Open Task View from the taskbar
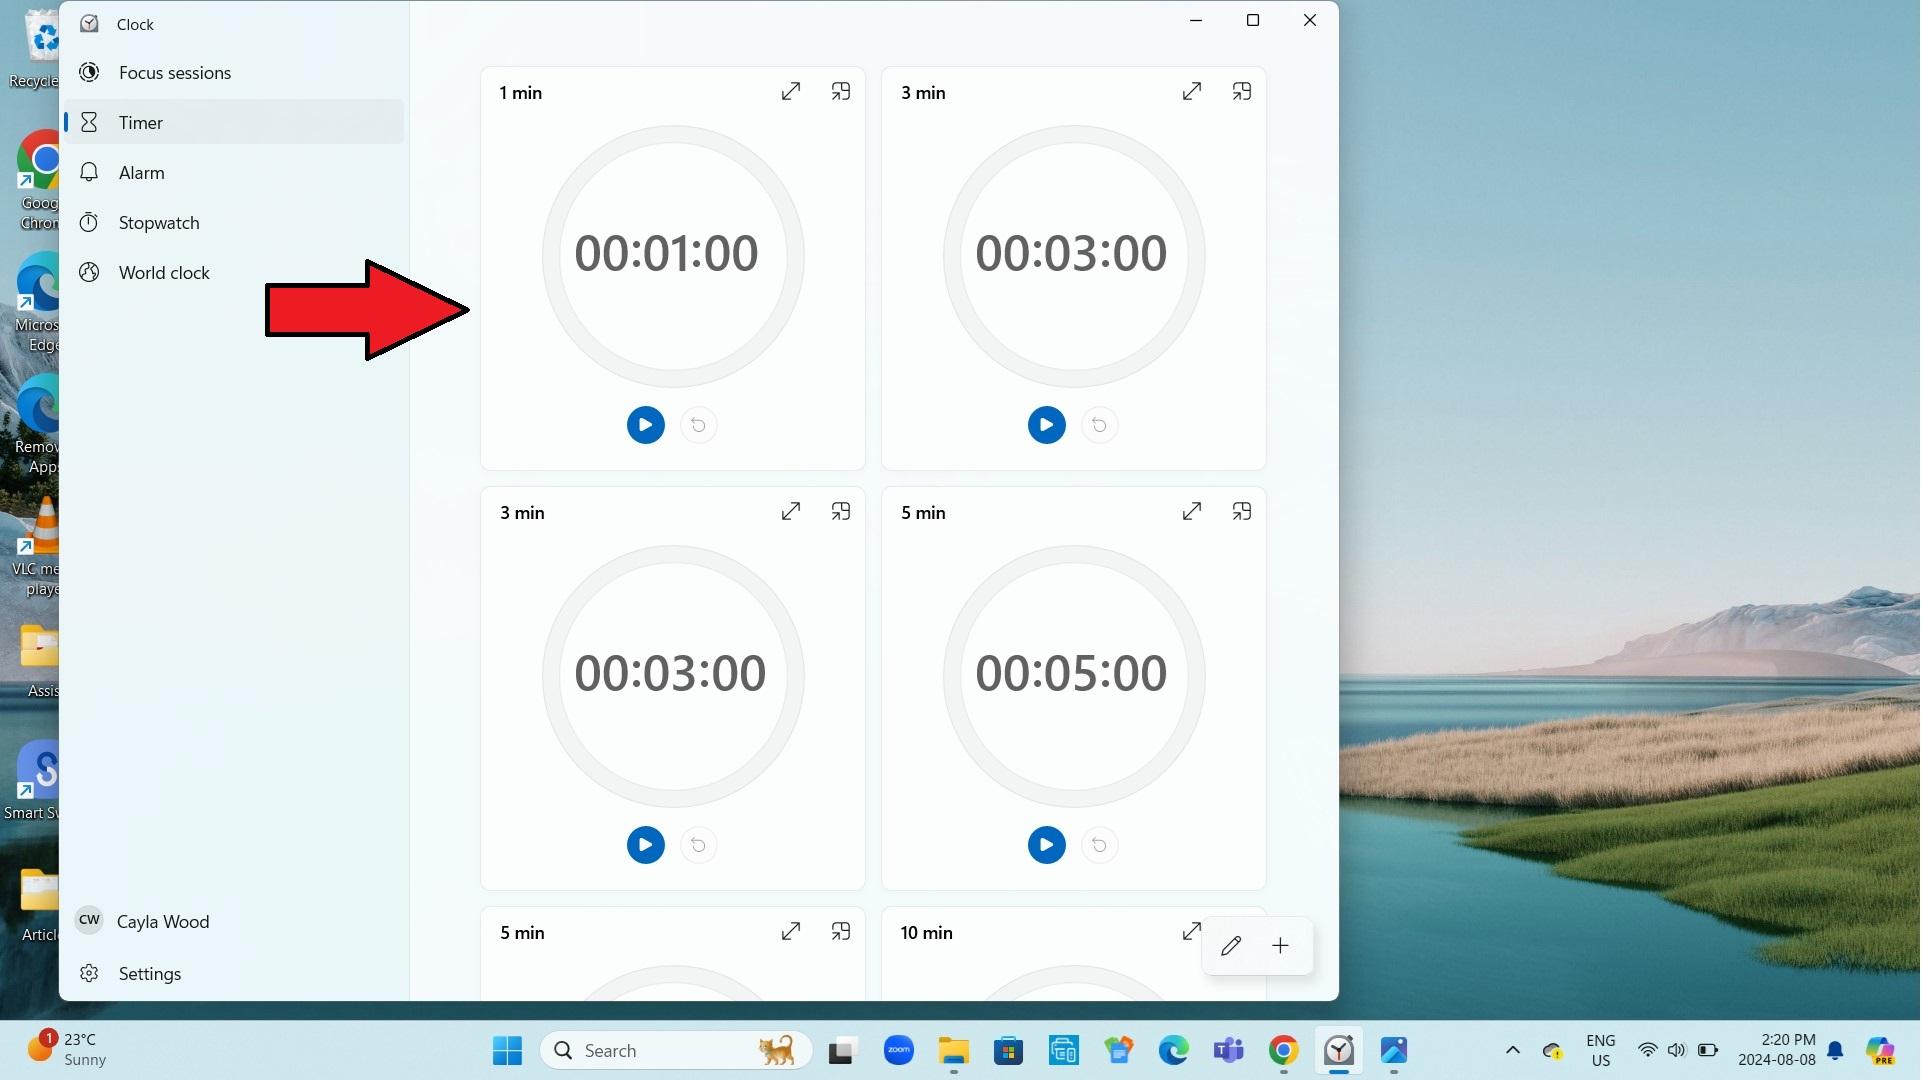Image resolution: width=1921 pixels, height=1080 pixels. [842, 1050]
